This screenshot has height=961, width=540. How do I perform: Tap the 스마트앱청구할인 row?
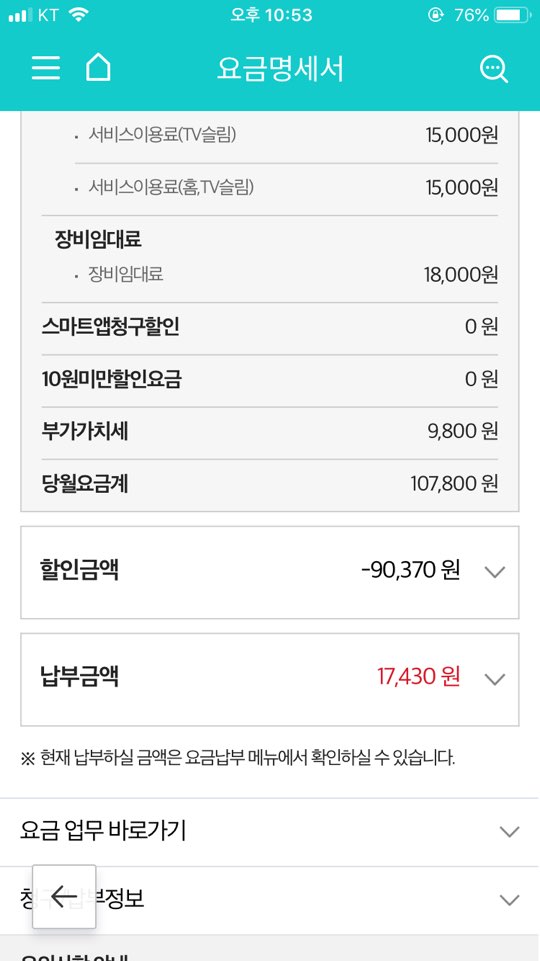(x=270, y=327)
